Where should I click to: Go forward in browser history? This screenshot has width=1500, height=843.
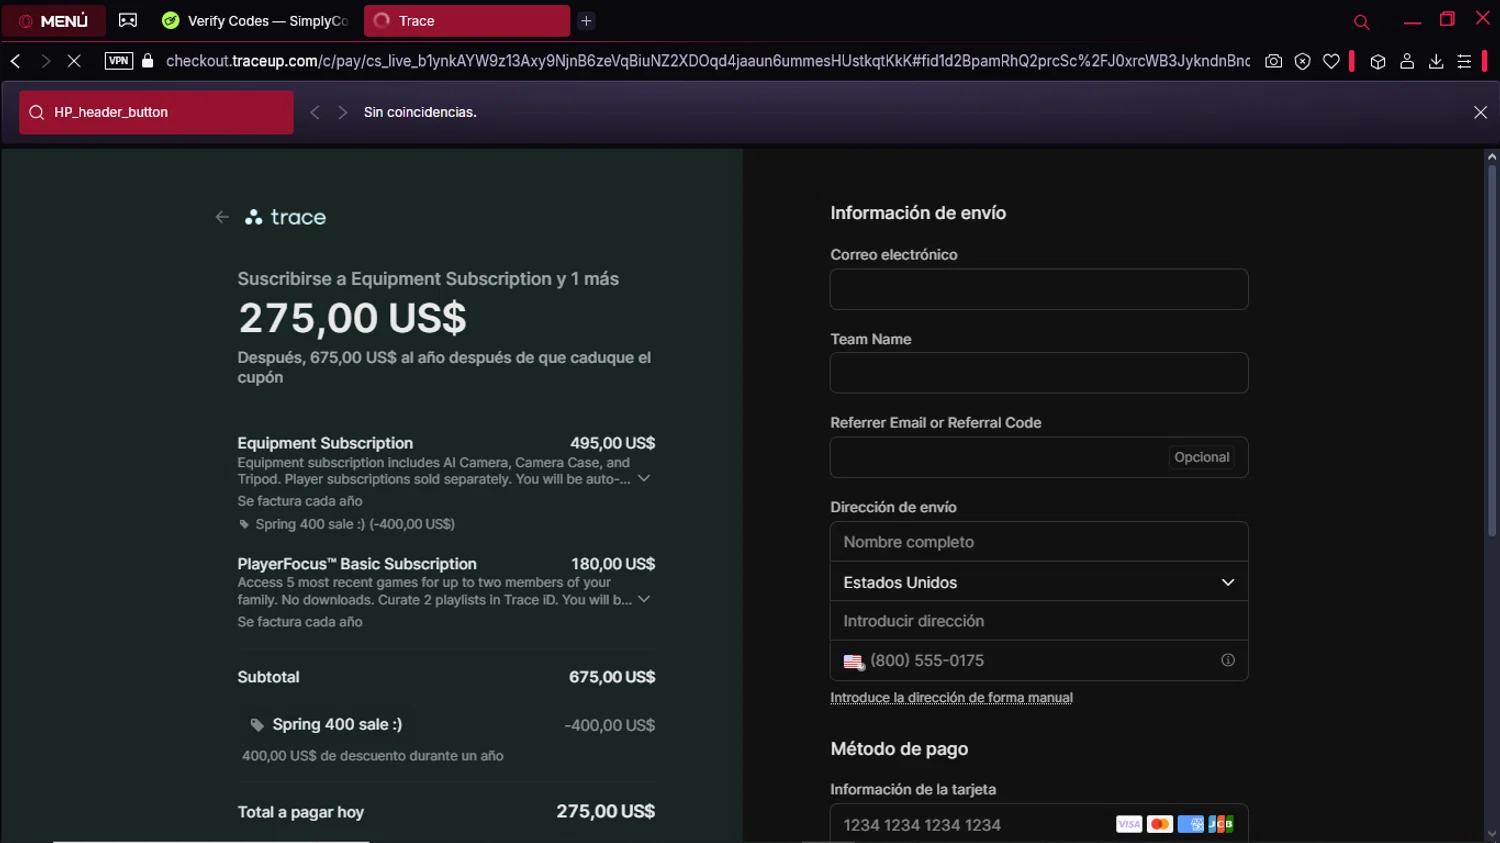click(45, 61)
